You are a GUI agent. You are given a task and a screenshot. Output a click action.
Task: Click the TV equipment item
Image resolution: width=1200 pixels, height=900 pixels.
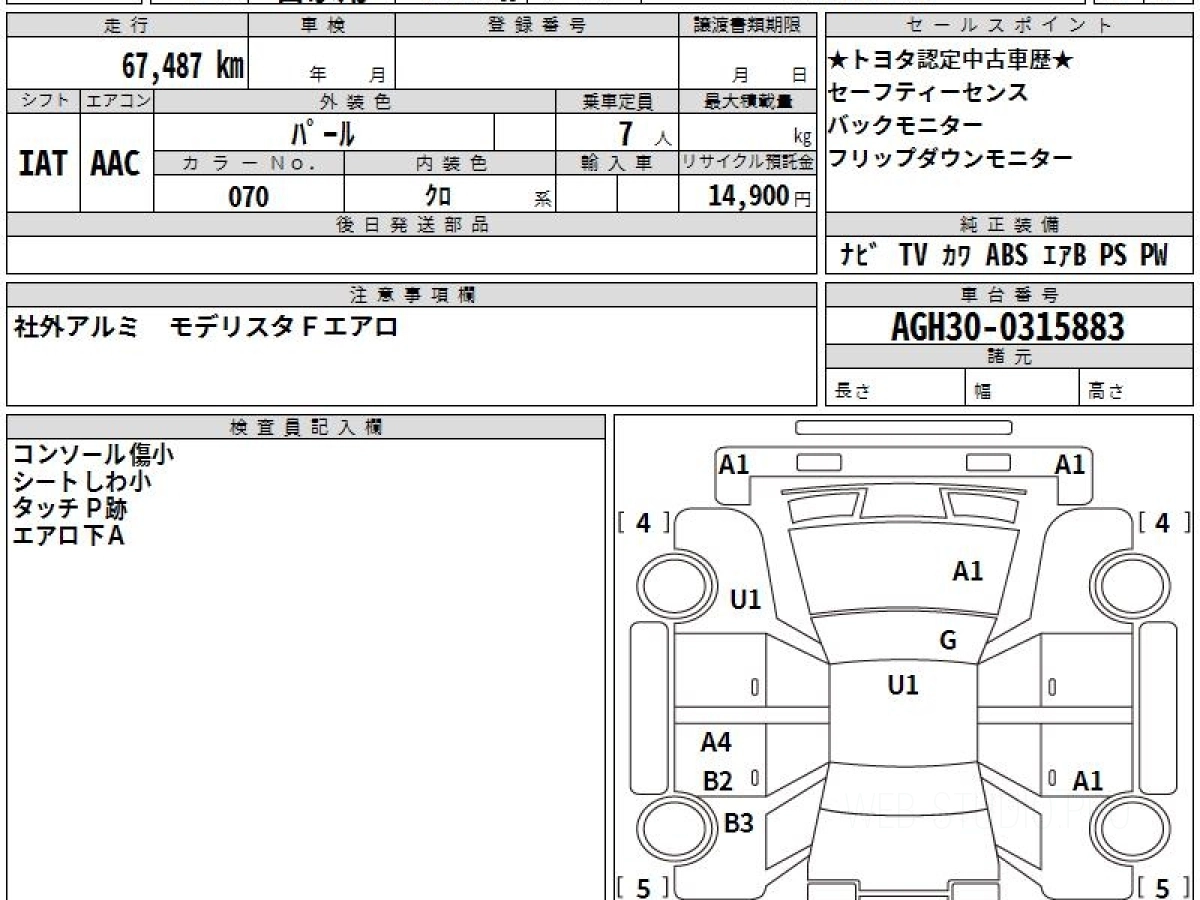coord(913,255)
